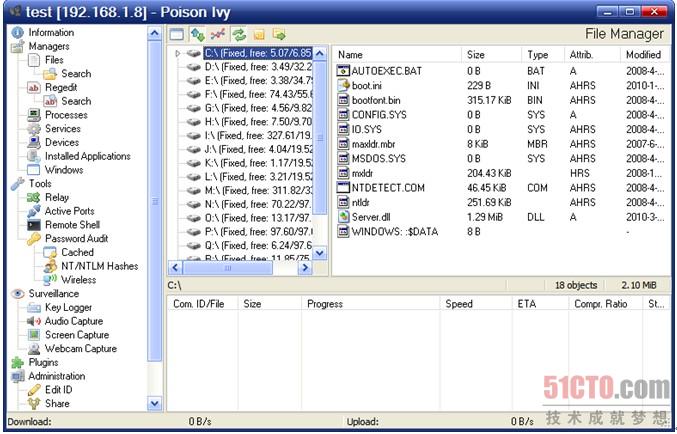Open the Plugins section
Image resolution: width=677 pixels, height=434 pixels.
[x=43, y=363]
